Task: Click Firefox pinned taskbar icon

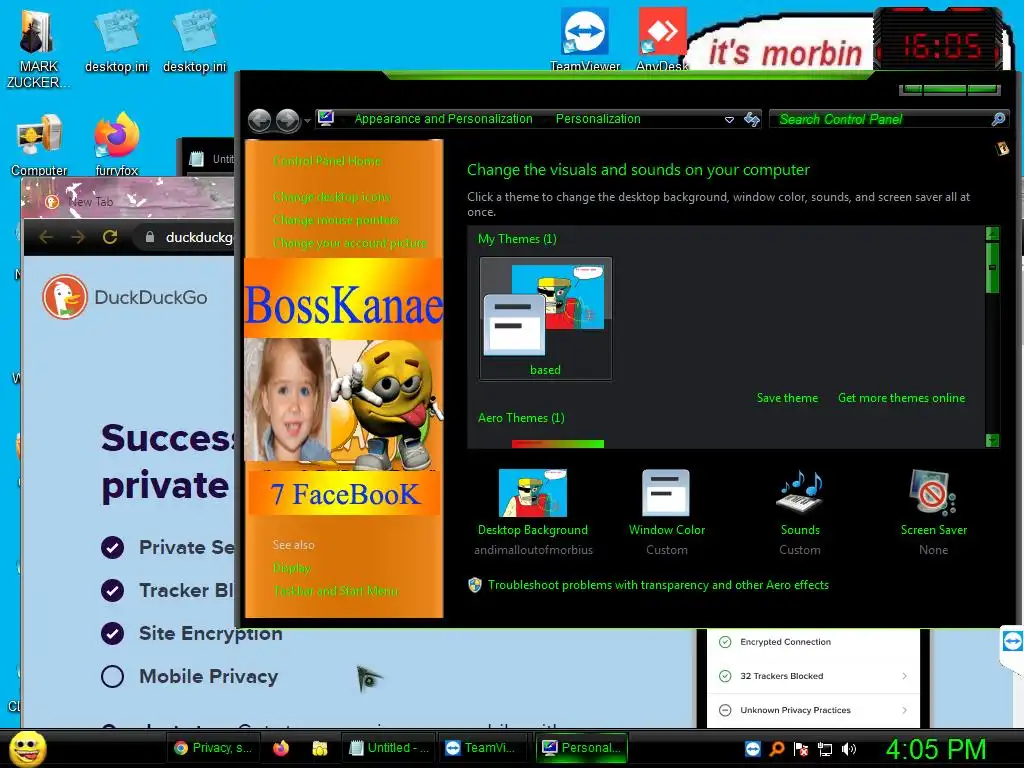Action: pyautogui.click(x=281, y=748)
